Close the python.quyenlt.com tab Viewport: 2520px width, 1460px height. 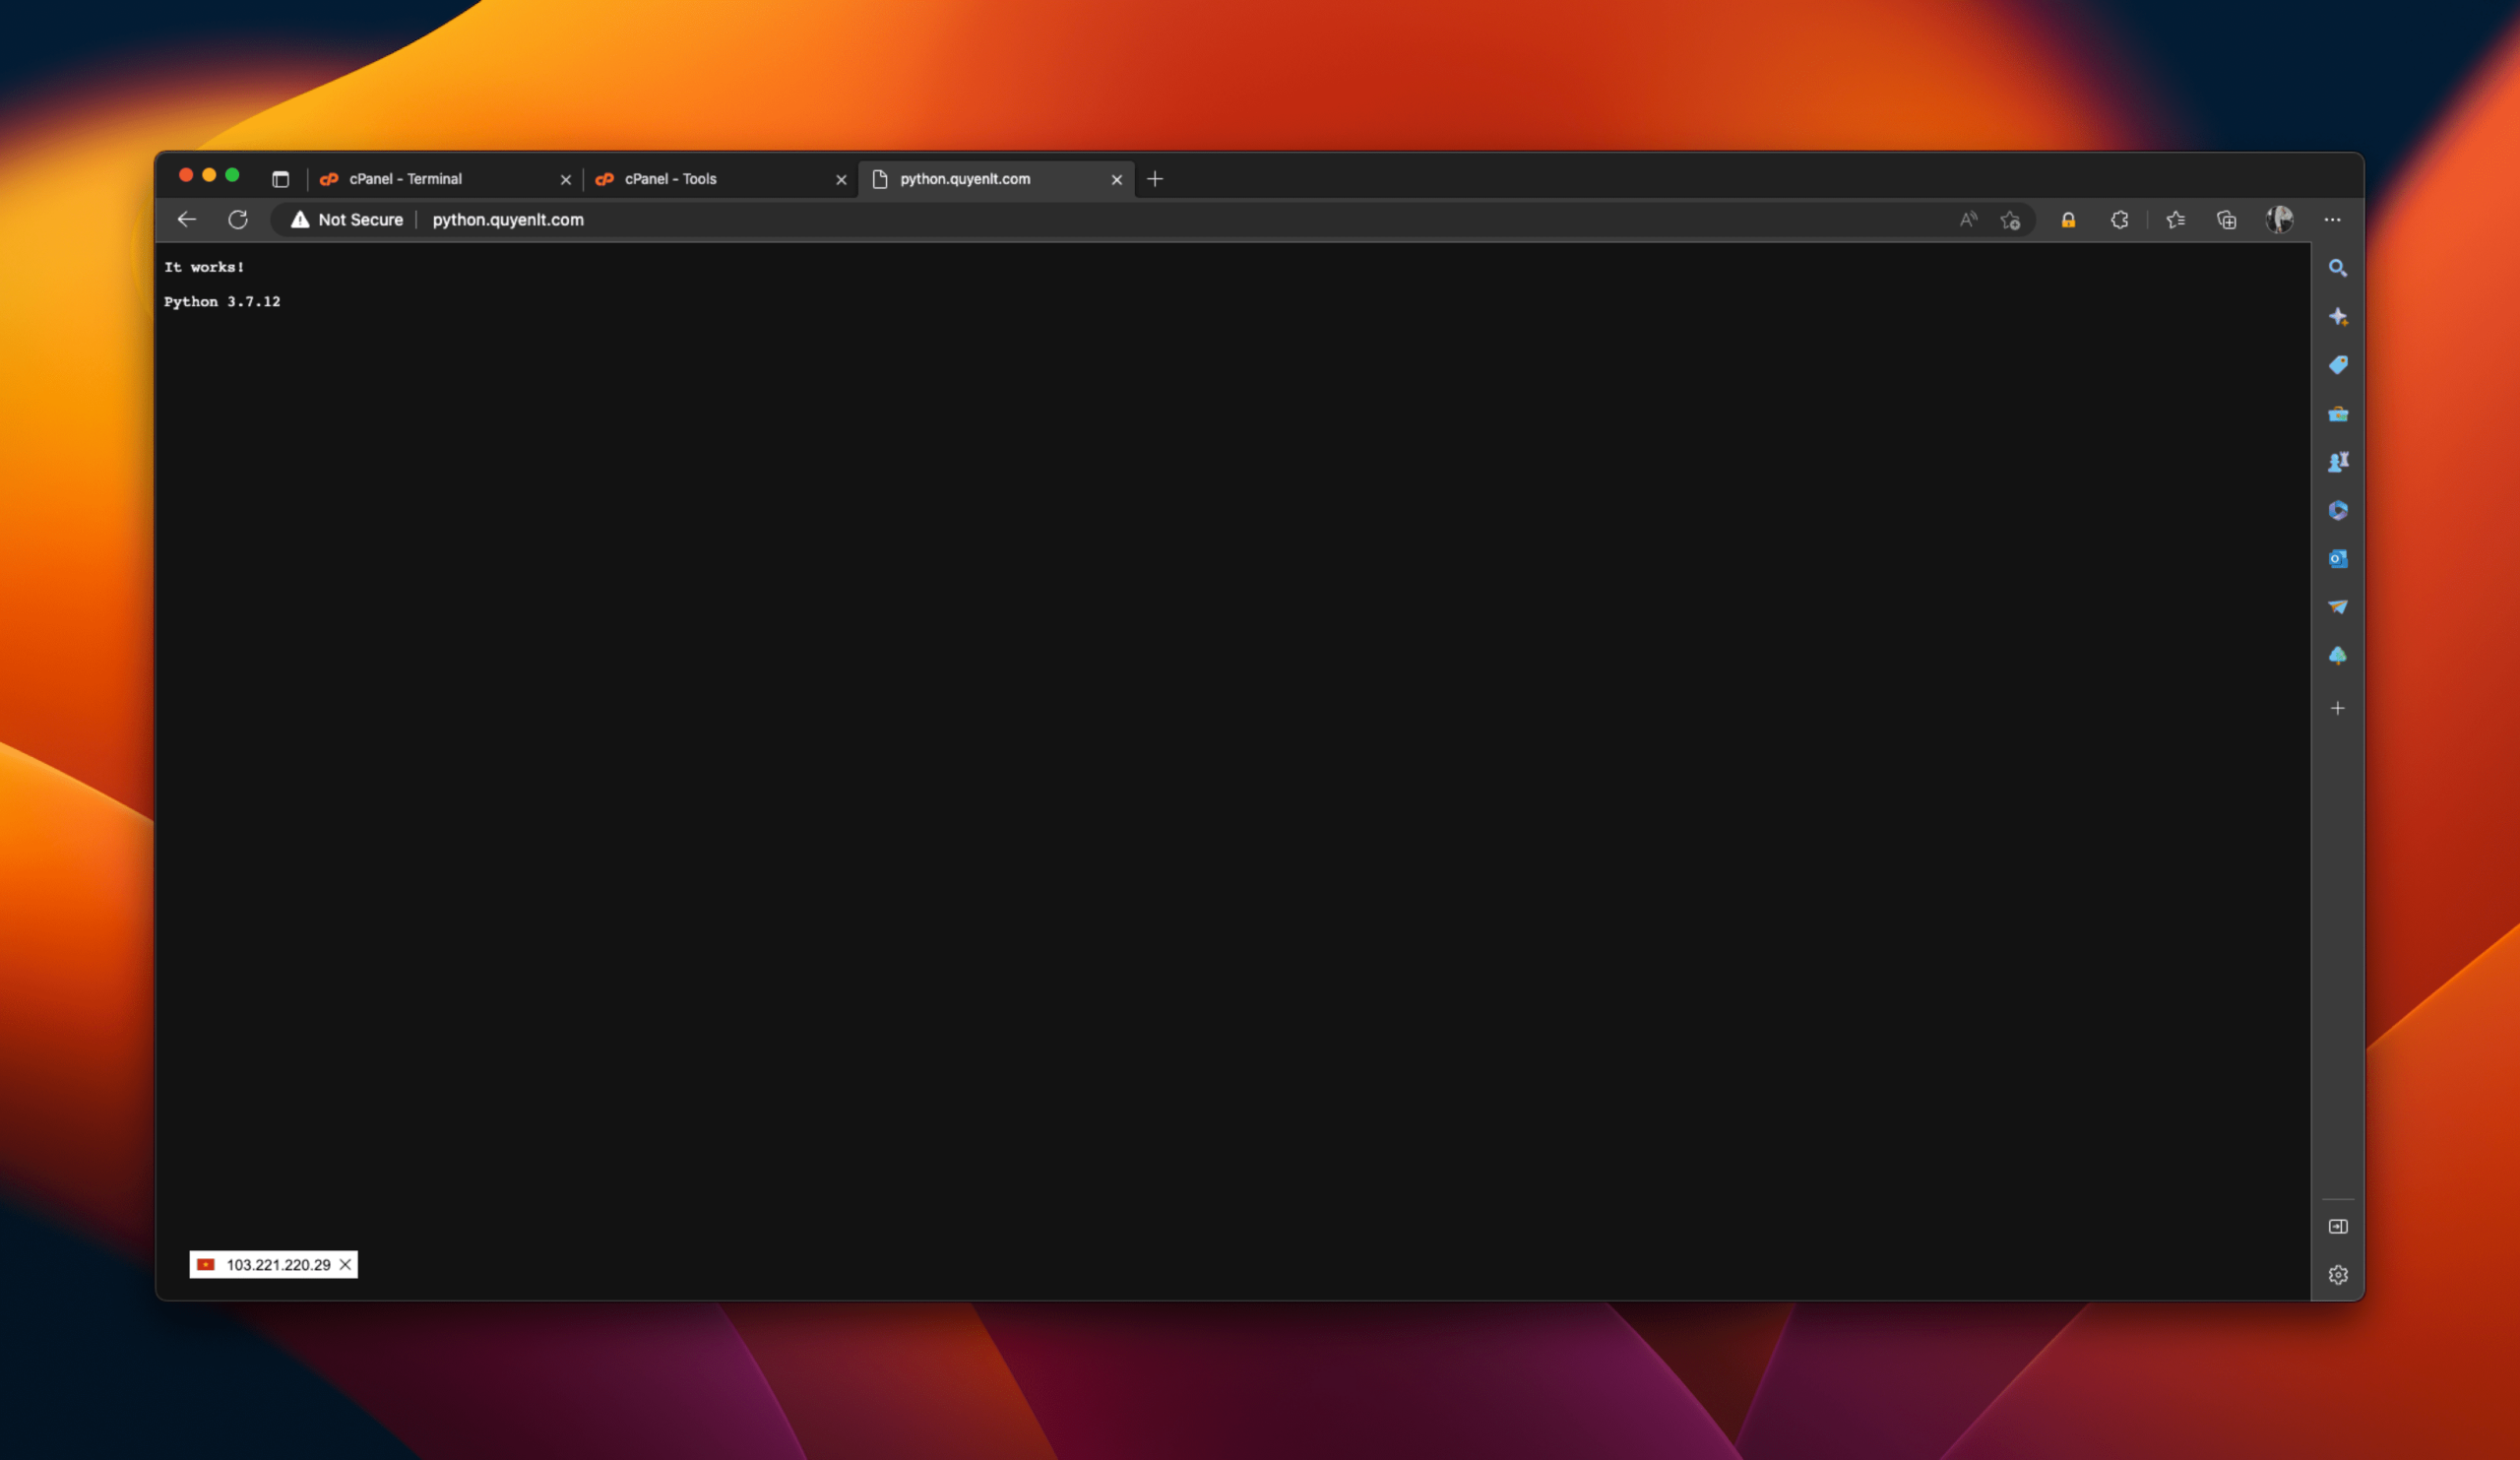[1117, 180]
